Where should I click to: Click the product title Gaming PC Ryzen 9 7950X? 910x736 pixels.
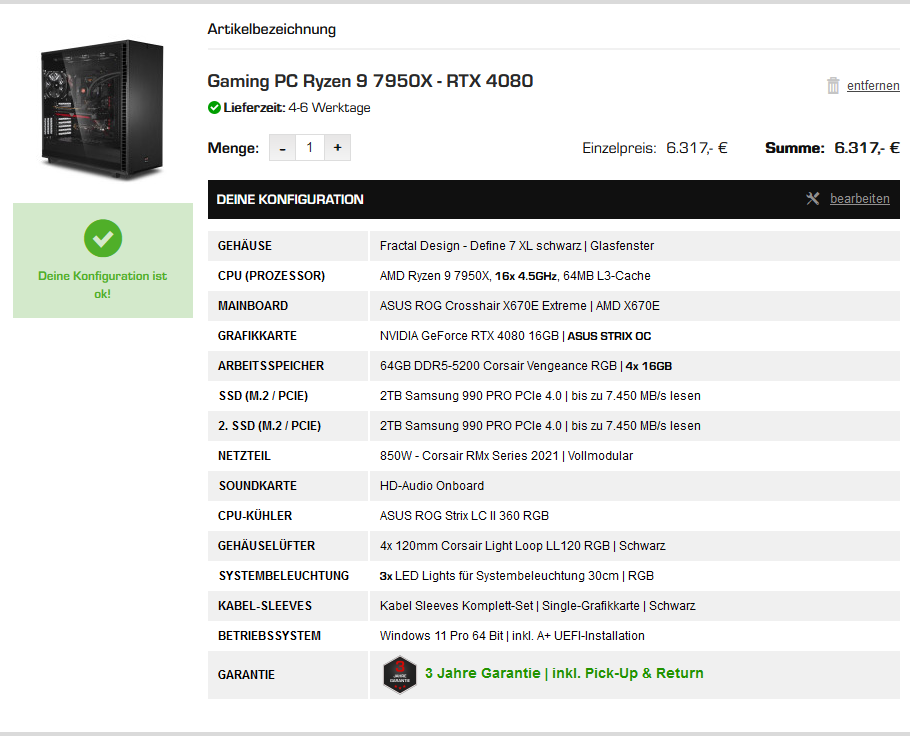370,81
